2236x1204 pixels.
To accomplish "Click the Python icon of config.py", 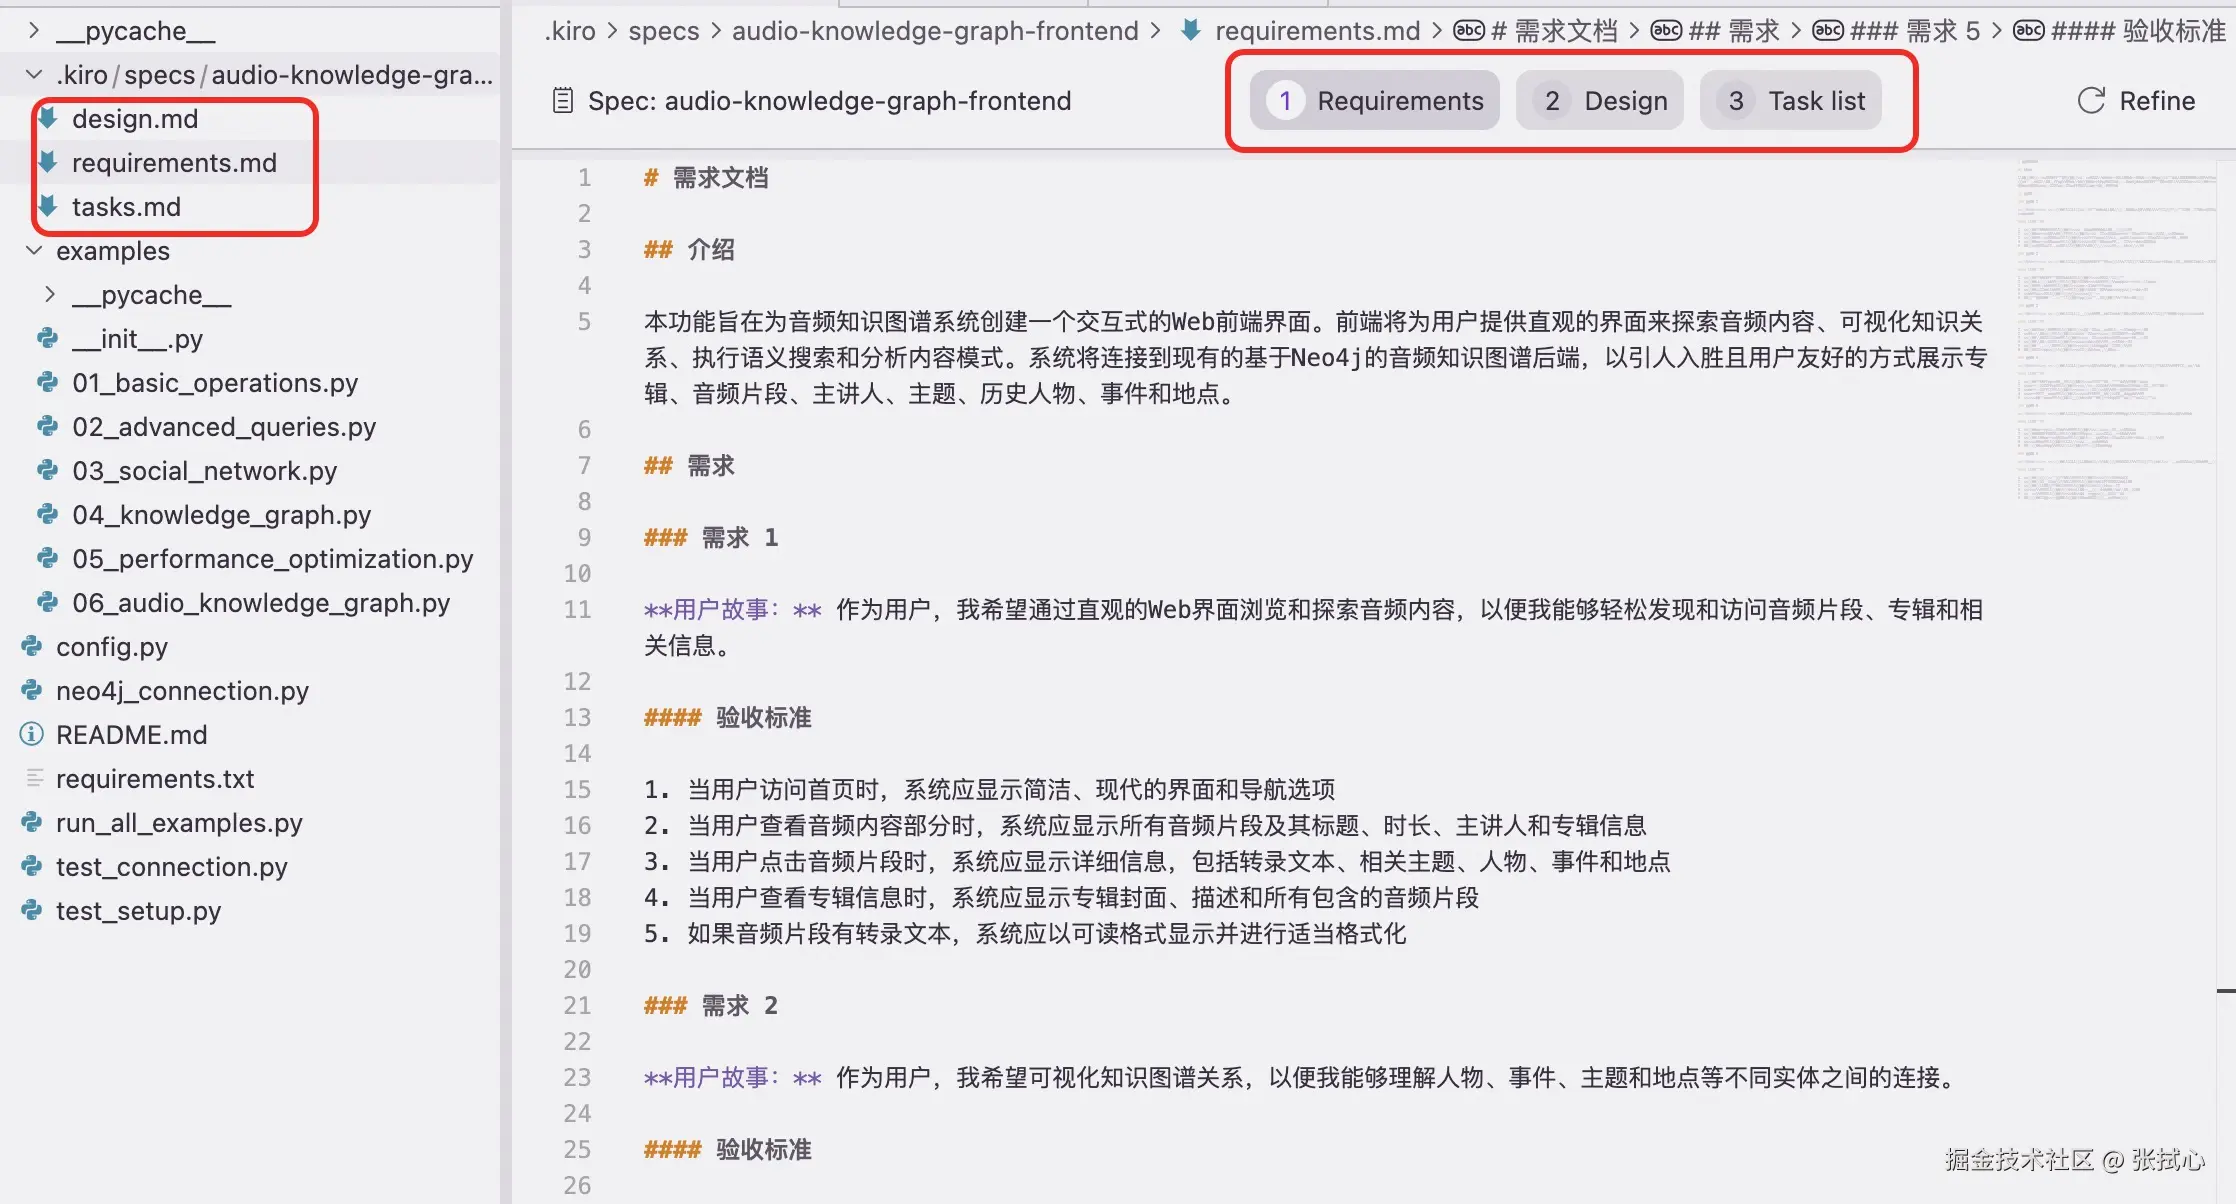I will tap(32, 647).
